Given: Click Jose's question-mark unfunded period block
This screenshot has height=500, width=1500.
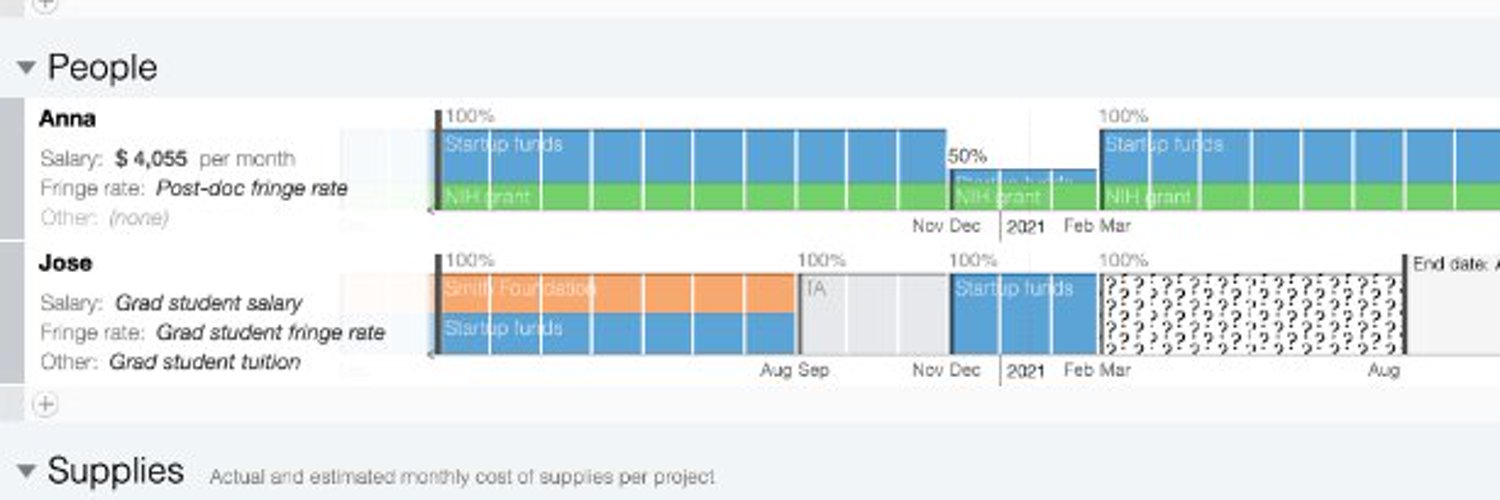Looking at the screenshot, I should (x=1252, y=314).
